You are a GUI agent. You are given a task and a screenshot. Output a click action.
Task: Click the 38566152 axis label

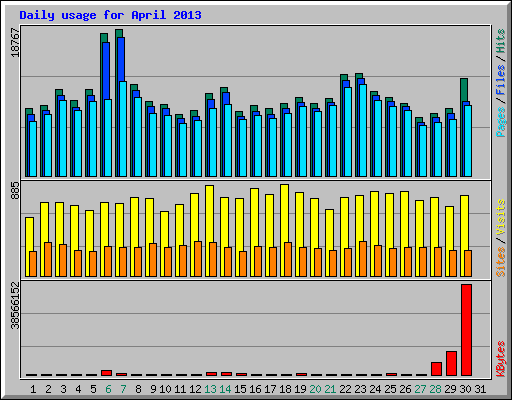(x=15, y=305)
